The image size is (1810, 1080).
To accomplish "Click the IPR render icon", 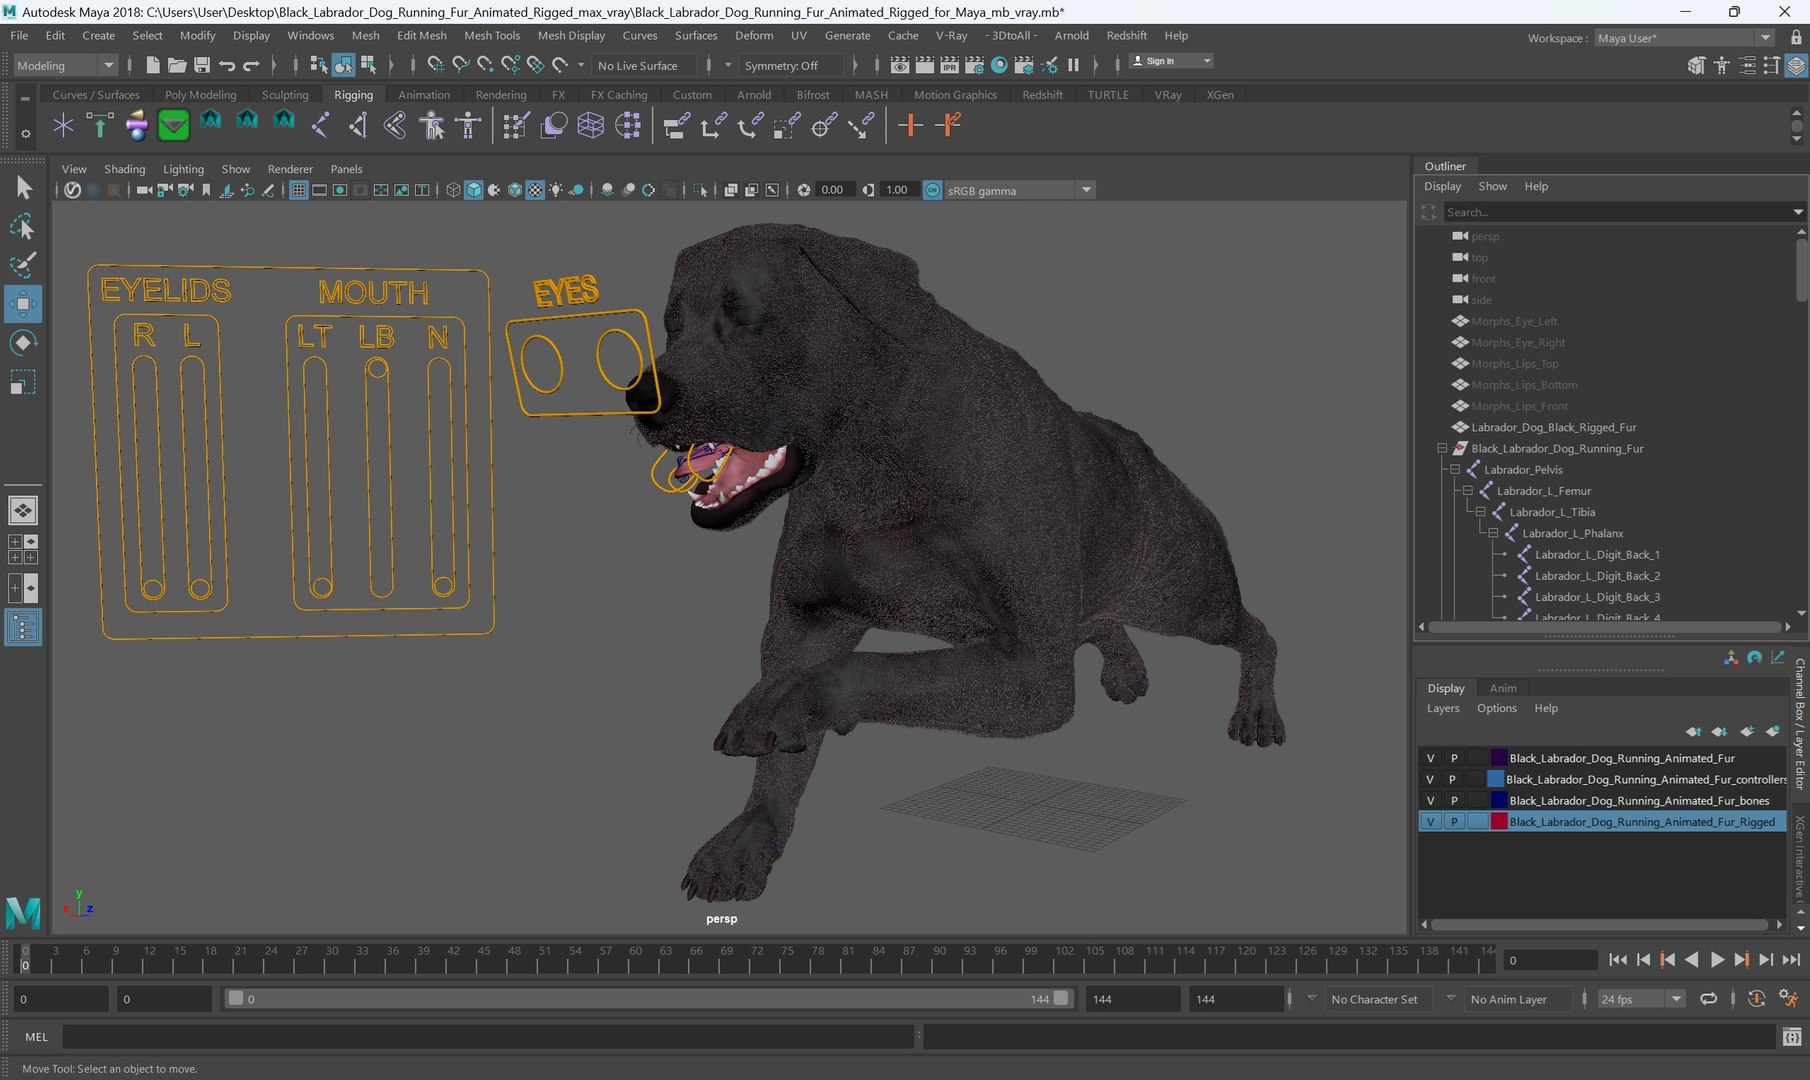I will click(949, 65).
